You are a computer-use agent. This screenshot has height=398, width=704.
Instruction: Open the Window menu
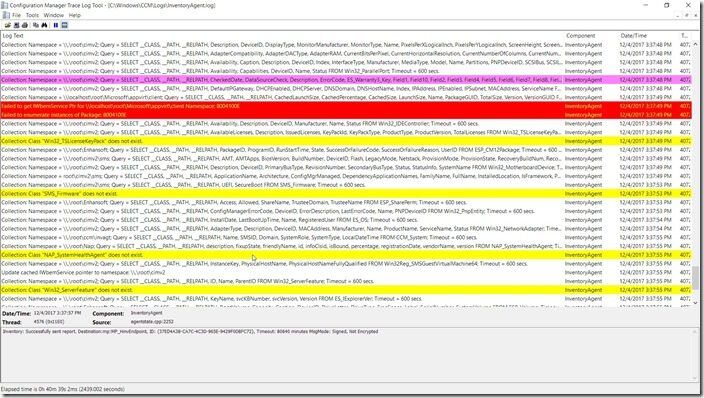53,15
